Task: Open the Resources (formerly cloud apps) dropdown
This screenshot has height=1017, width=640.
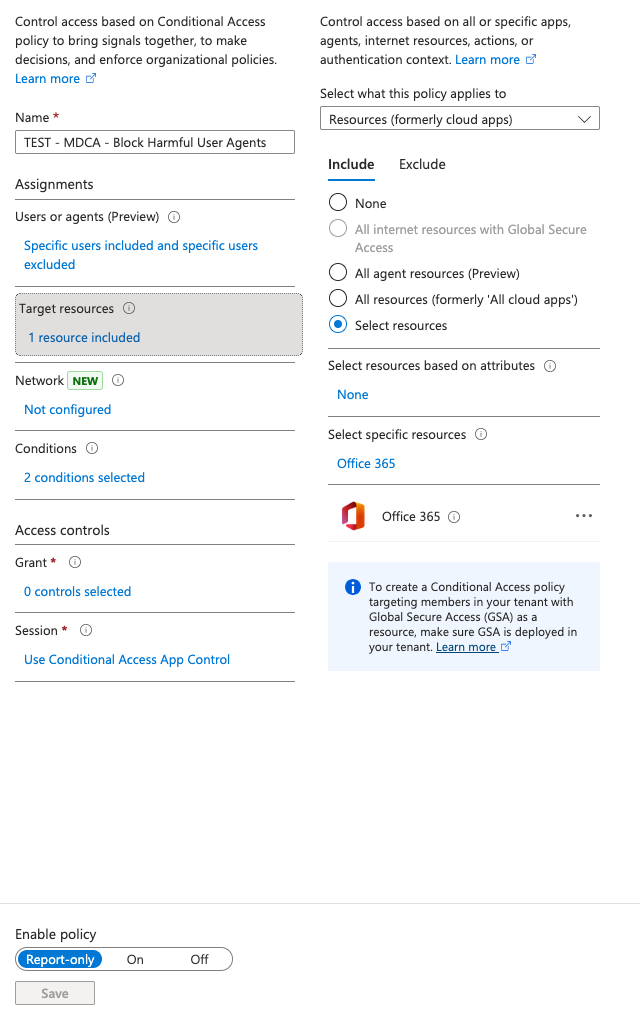Action: pyautogui.click(x=460, y=119)
